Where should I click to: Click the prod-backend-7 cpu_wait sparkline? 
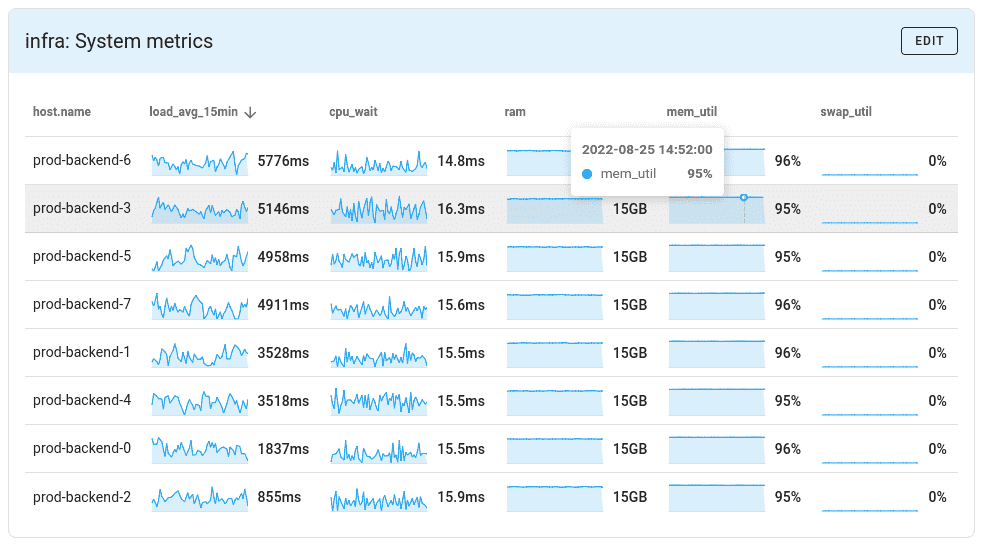(x=378, y=305)
